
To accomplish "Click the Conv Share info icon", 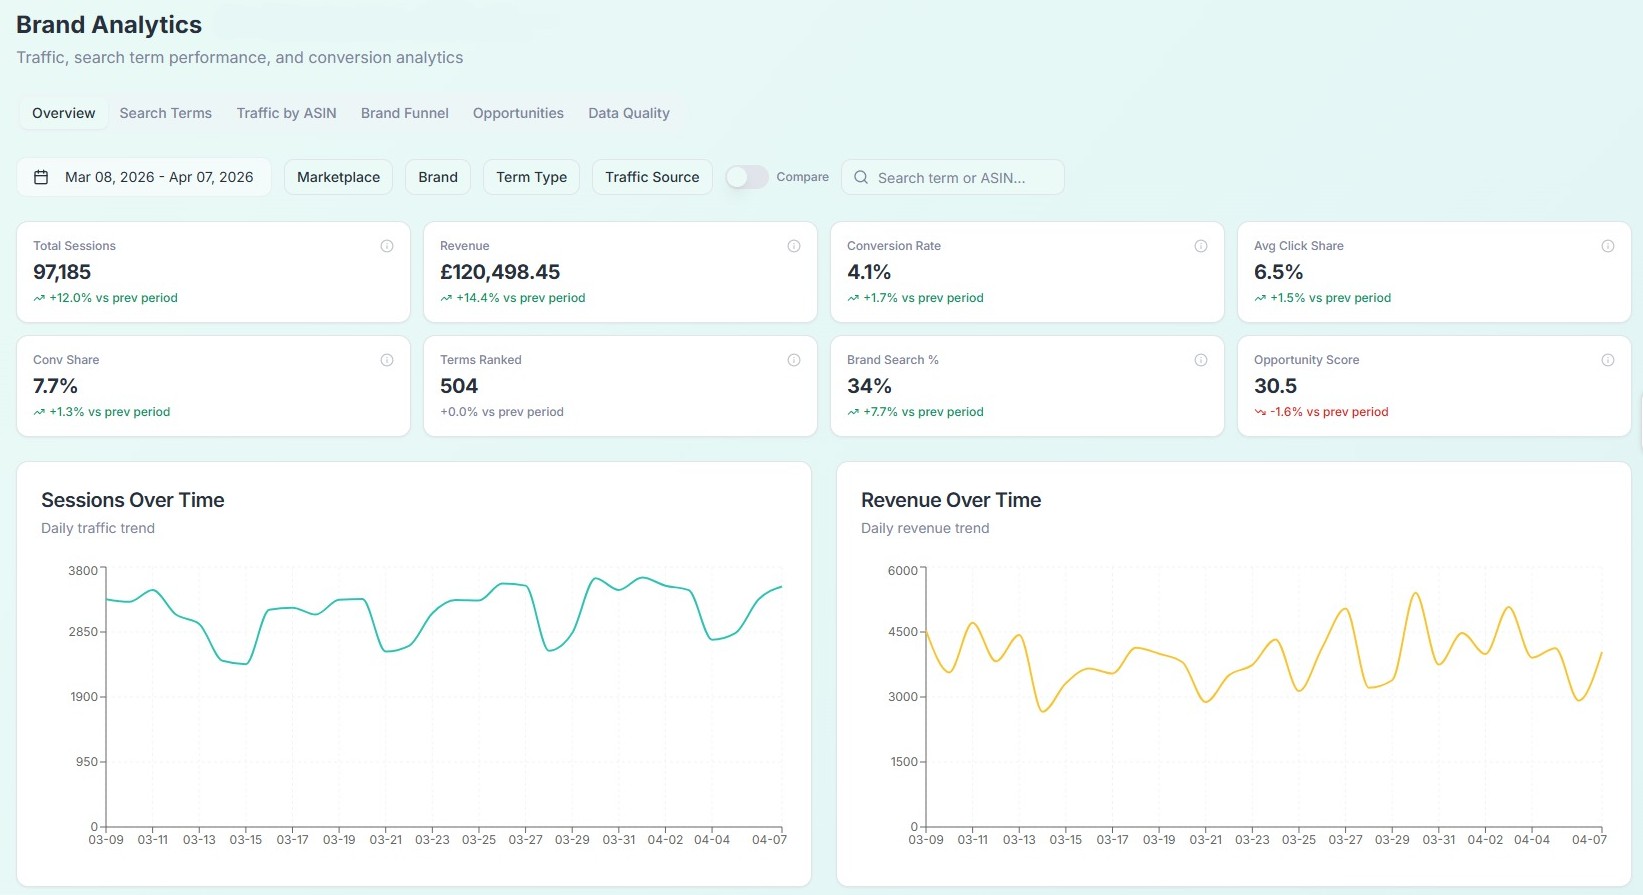I will point(387,360).
